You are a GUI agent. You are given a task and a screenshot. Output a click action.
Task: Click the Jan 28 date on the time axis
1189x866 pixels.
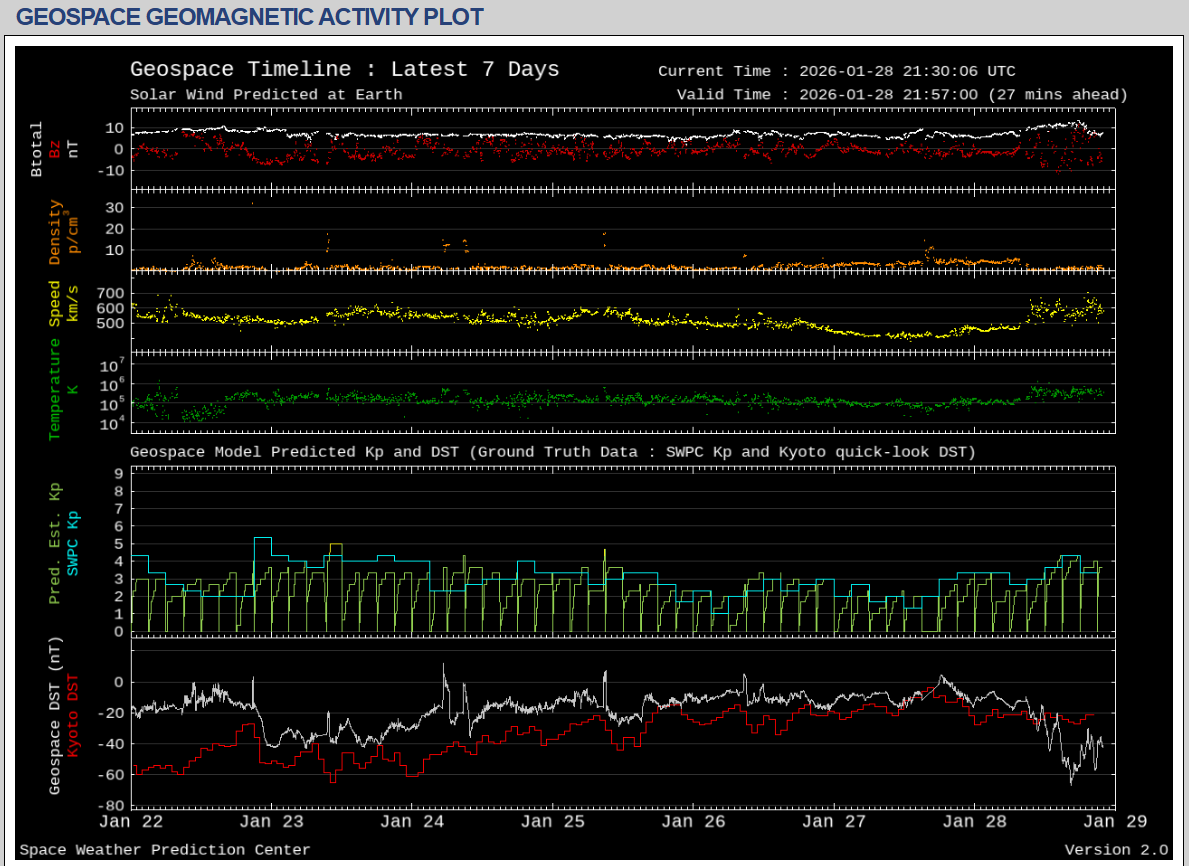coord(974,822)
